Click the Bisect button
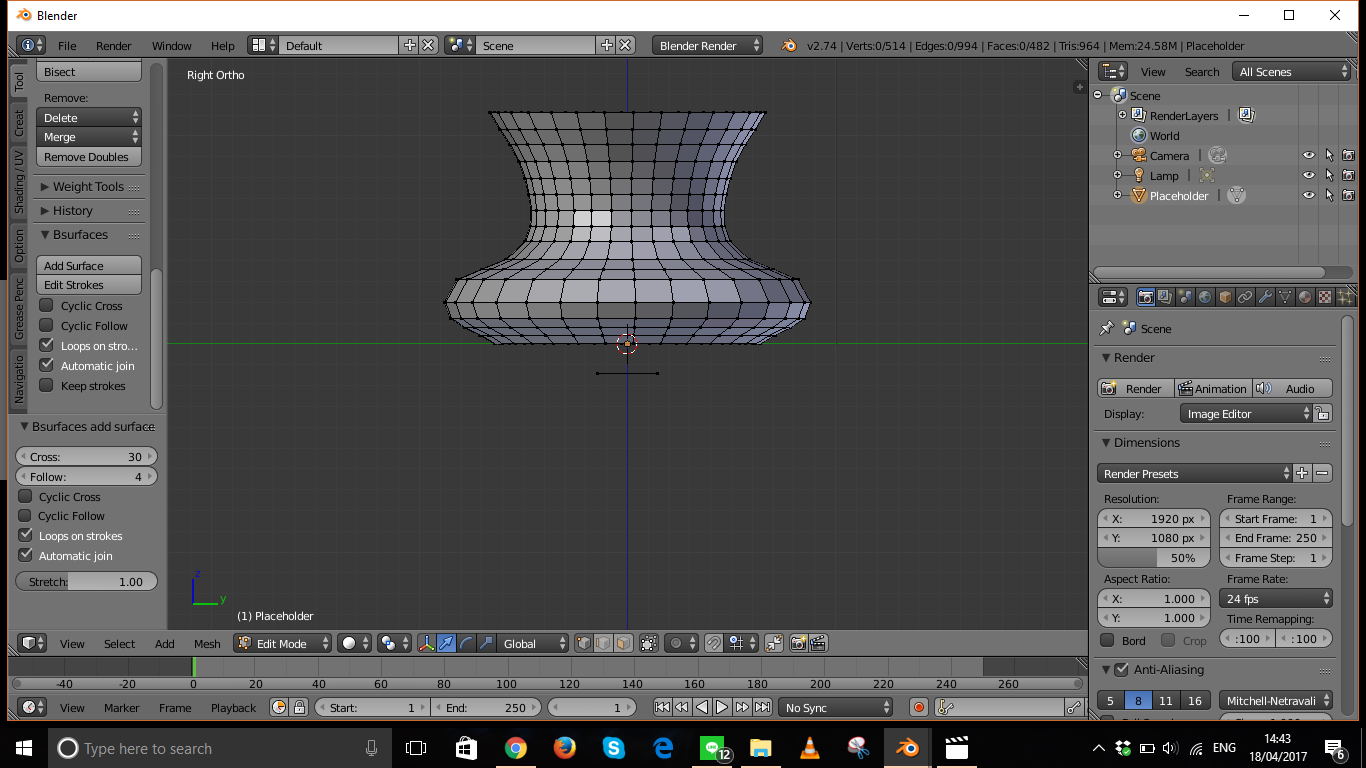 point(89,72)
